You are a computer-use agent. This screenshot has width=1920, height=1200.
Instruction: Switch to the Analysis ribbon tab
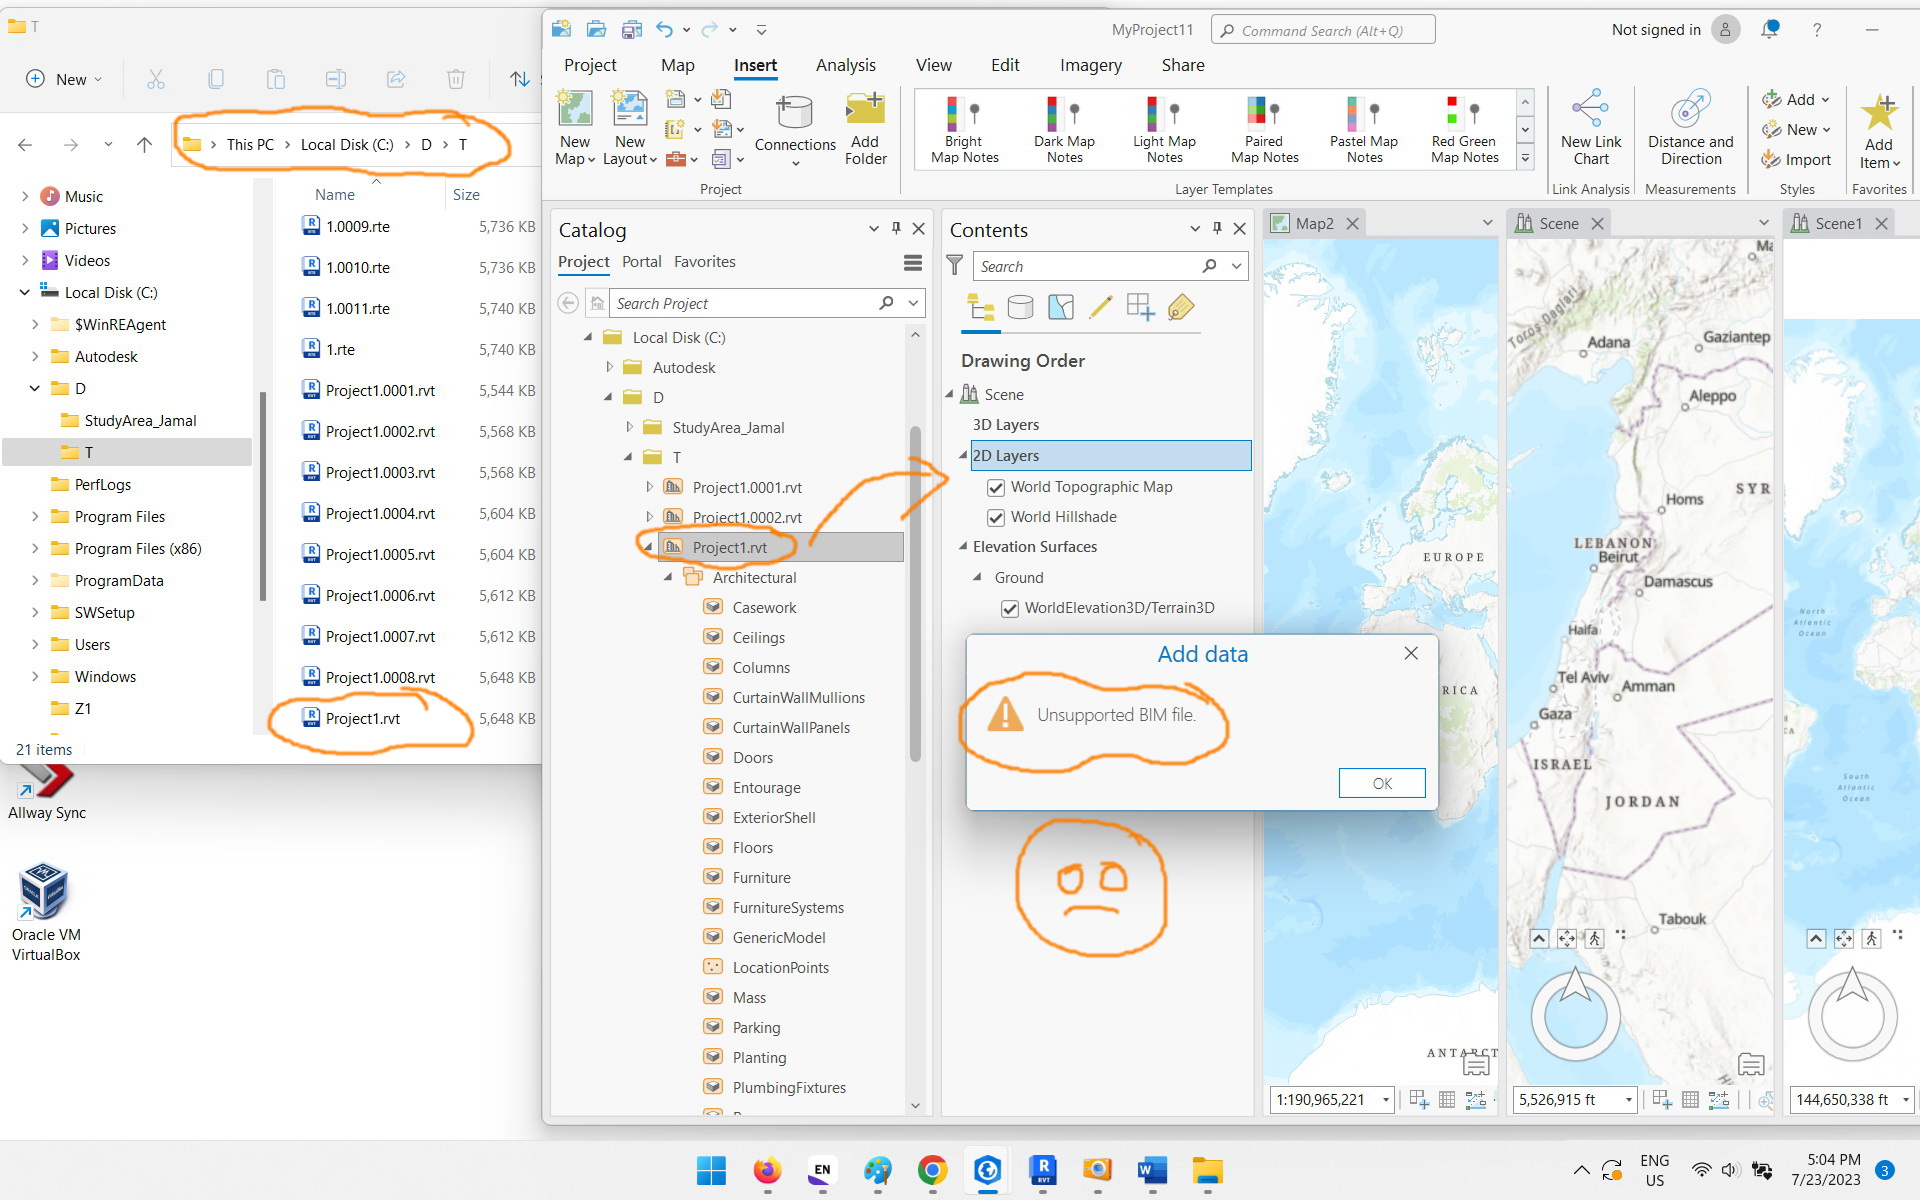pyautogui.click(x=845, y=65)
